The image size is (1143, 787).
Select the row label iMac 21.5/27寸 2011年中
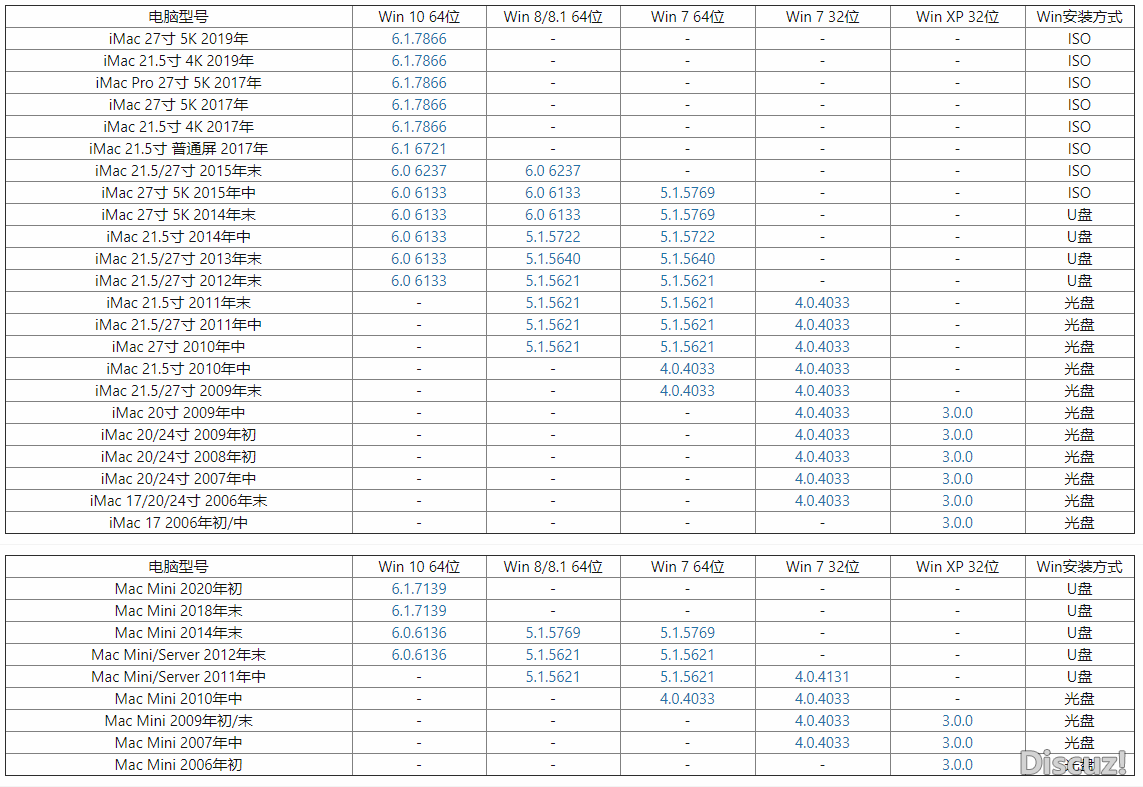click(179, 324)
